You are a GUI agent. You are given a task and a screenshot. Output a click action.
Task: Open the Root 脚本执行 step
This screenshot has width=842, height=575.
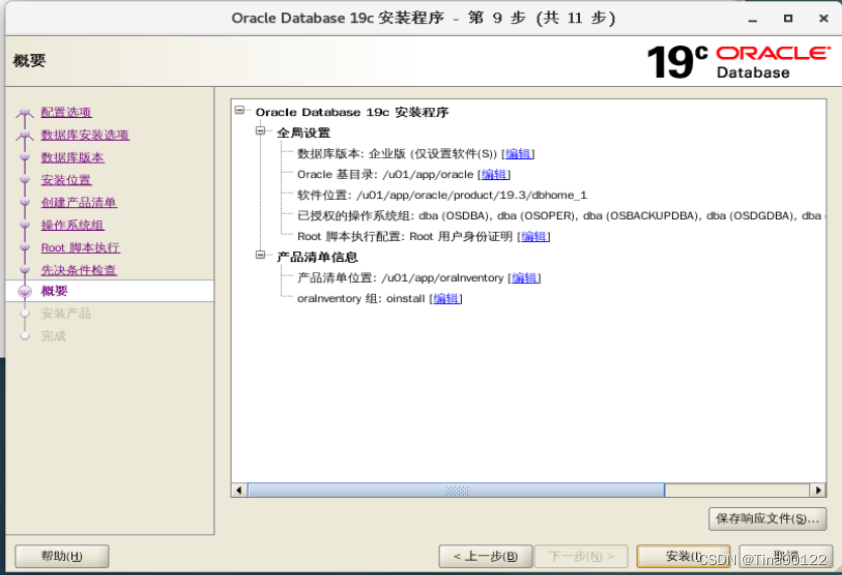[81, 248]
